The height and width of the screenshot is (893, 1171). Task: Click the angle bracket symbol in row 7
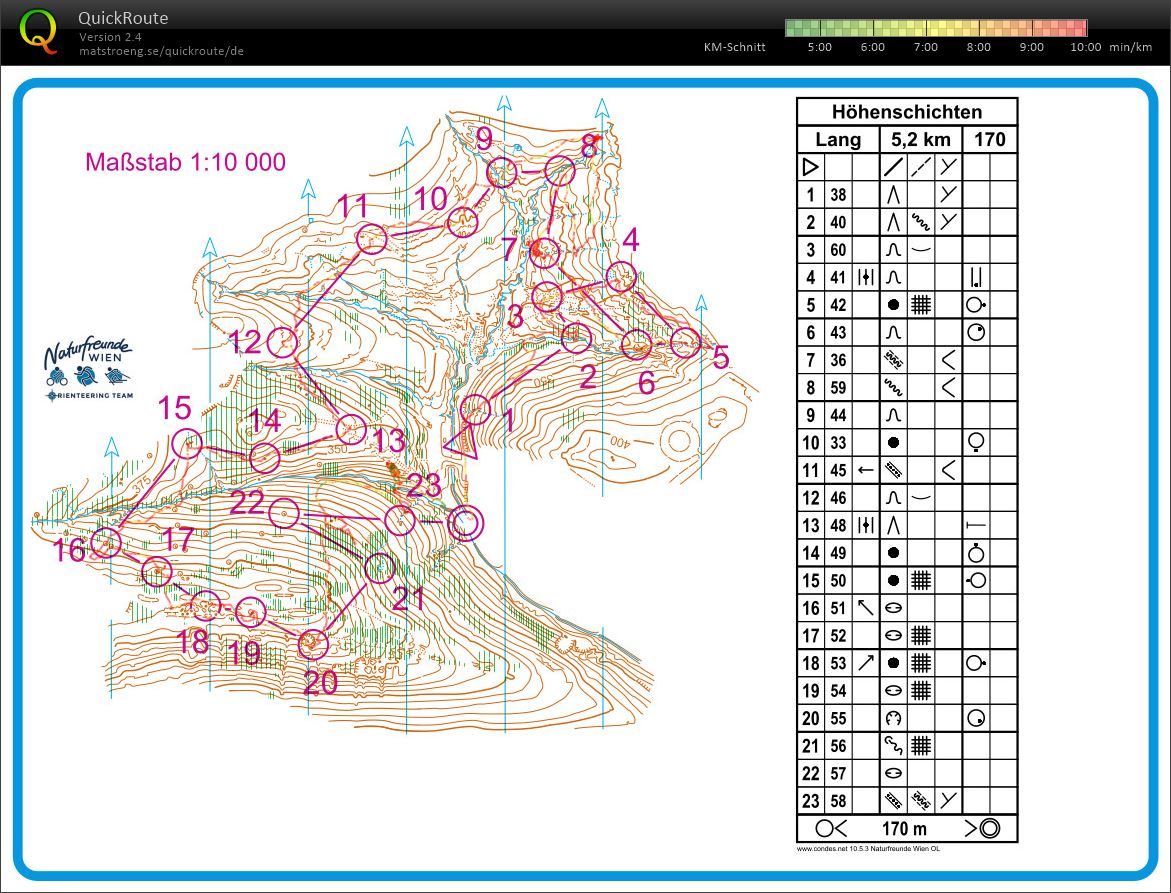pyautogui.click(x=948, y=360)
